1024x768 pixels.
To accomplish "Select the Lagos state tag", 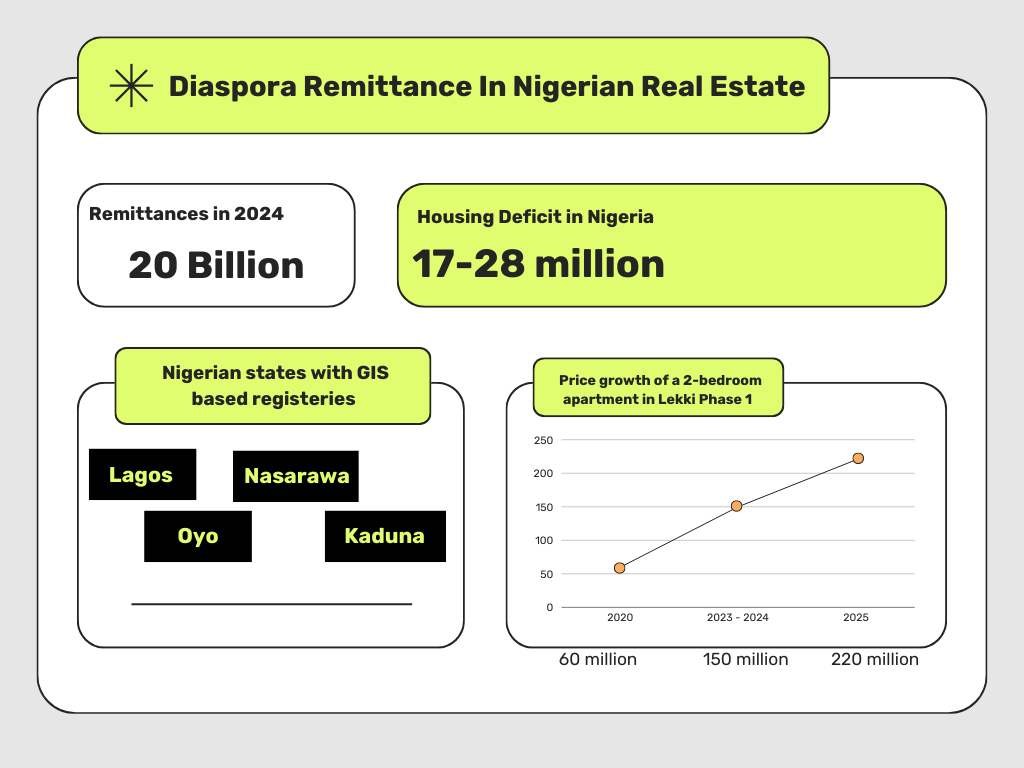I will (x=142, y=475).
